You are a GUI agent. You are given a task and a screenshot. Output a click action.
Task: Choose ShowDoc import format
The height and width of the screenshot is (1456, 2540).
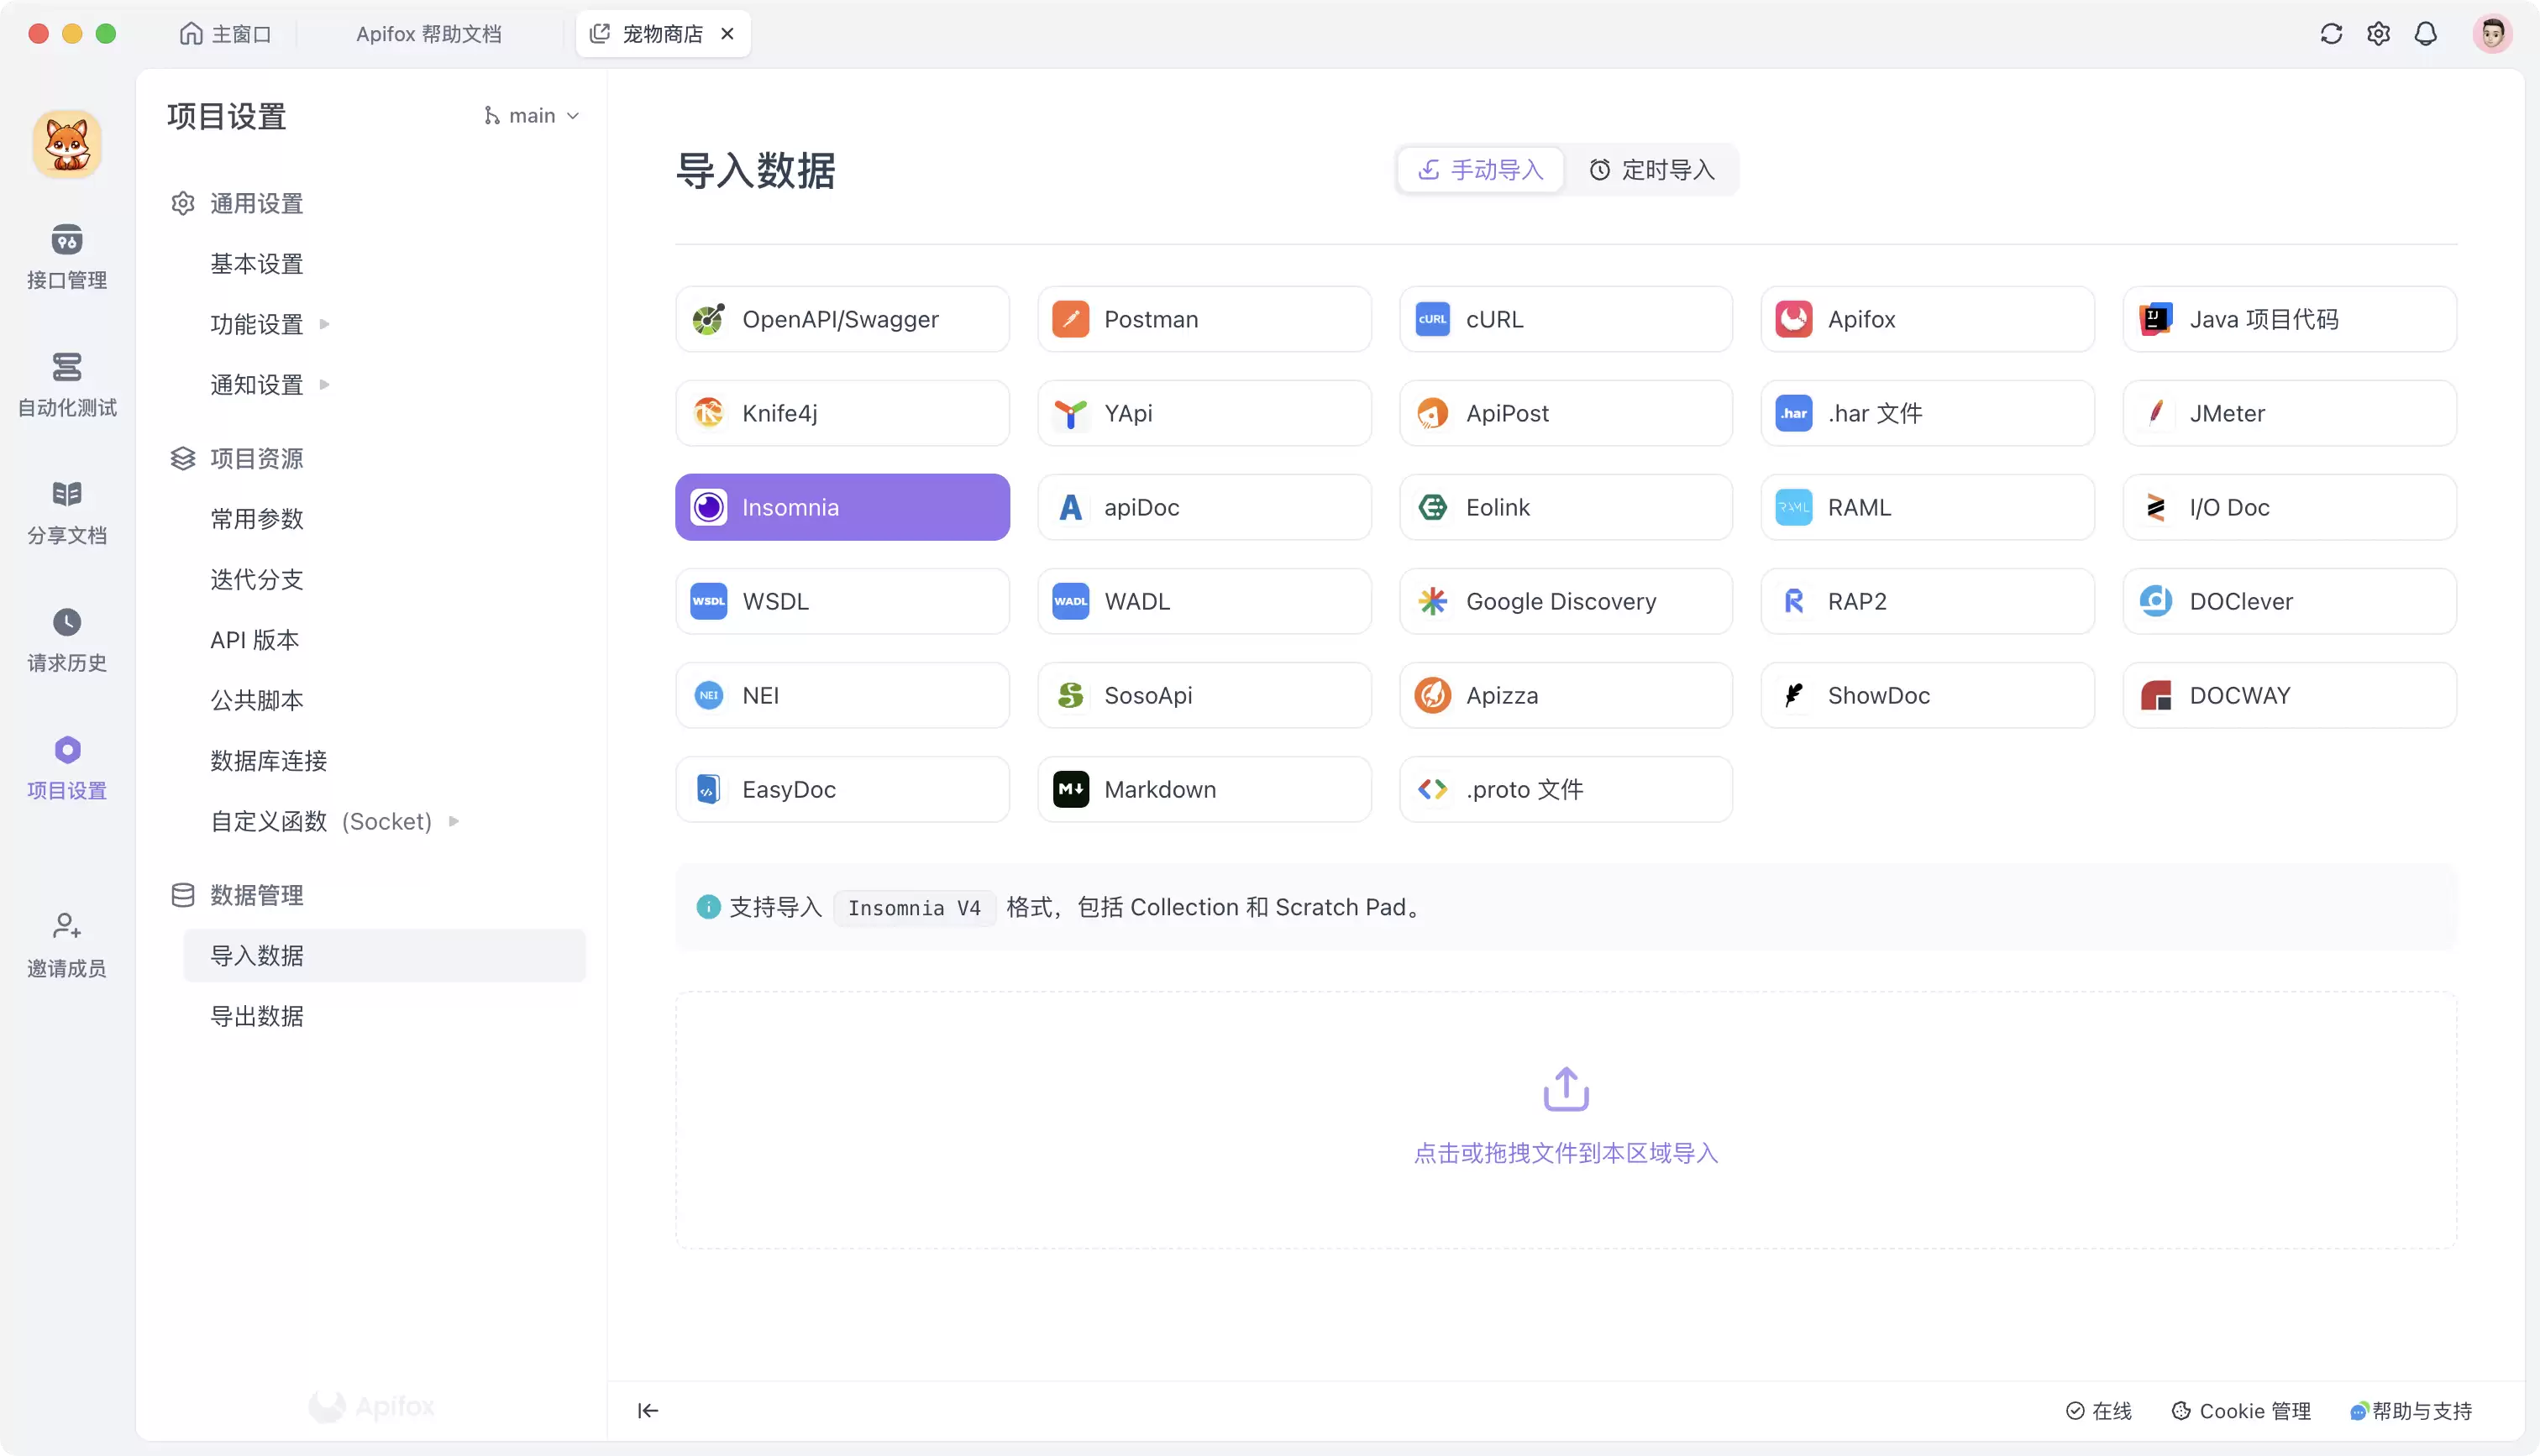point(1927,695)
